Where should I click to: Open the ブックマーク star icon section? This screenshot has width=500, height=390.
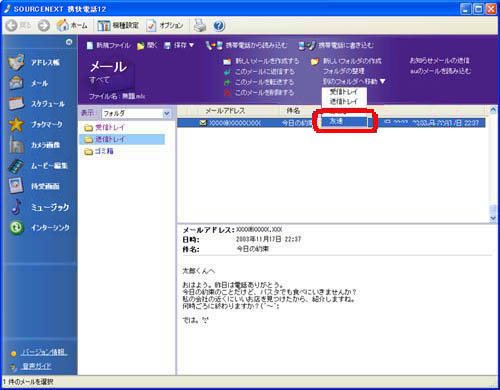click(35, 124)
